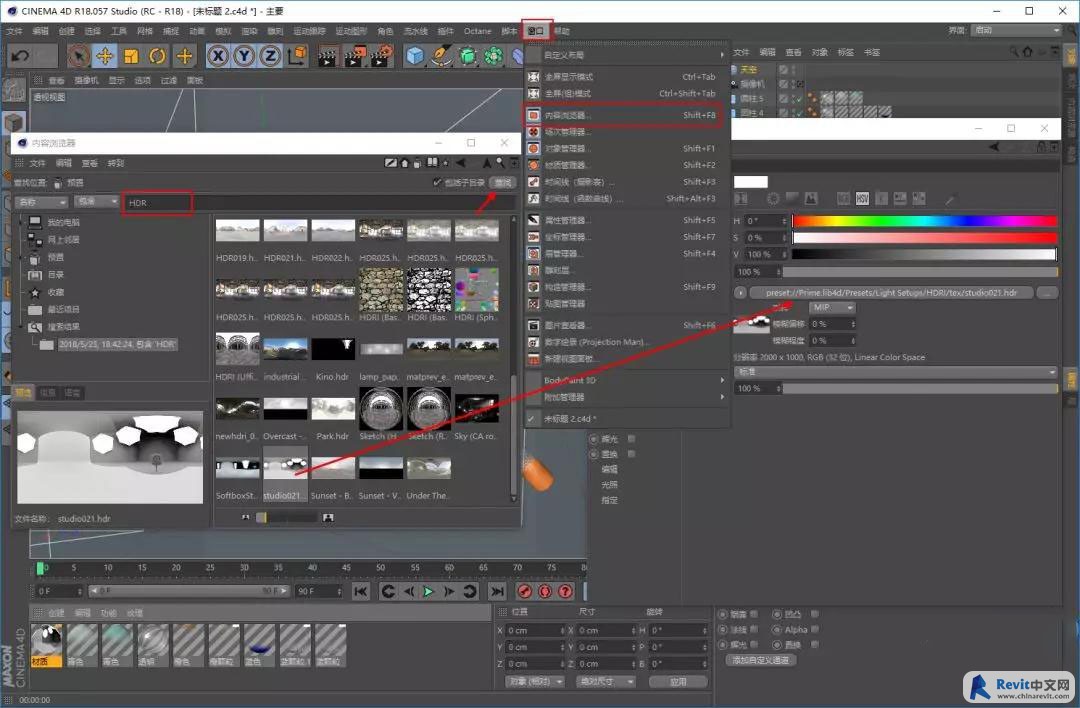Select HSV color mode button
The height and width of the screenshot is (708, 1080).
click(862, 199)
